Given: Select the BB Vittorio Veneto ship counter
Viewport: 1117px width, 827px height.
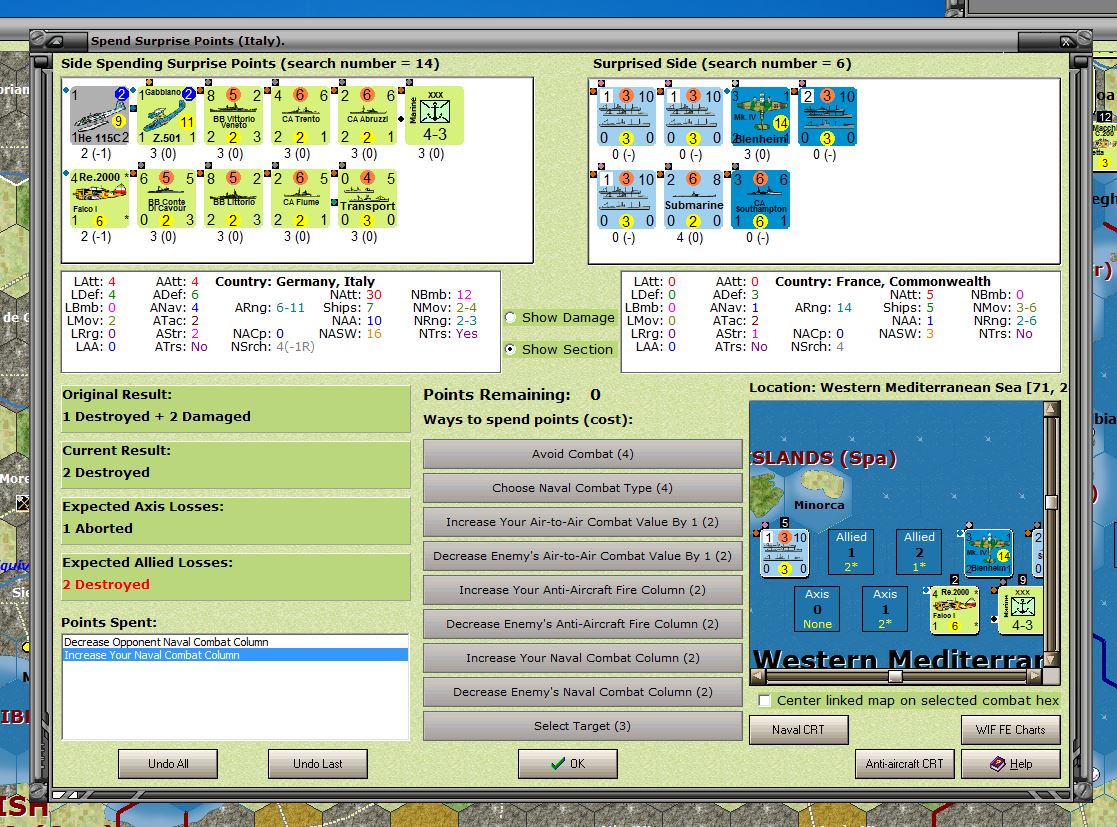Looking at the screenshot, I should 234,115.
